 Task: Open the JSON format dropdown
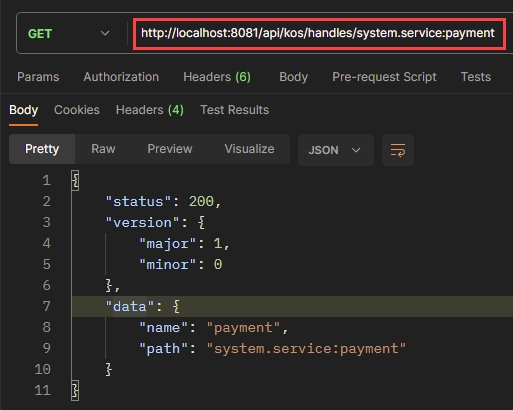click(x=336, y=150)
